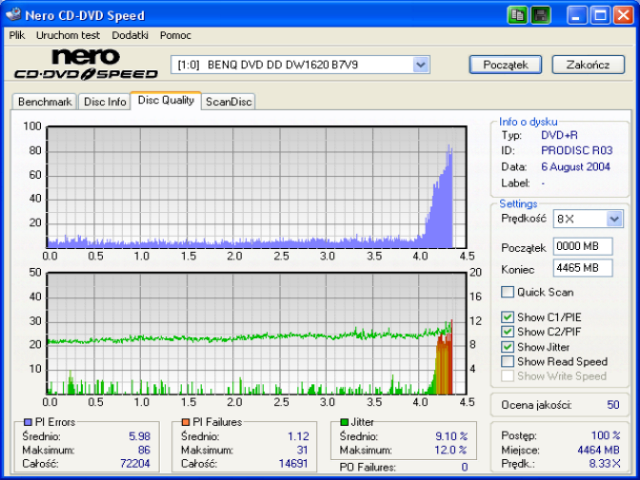Click PI Failures Całość value 14691
Viewport: 640px width, 480px height.
coord(293,464)
